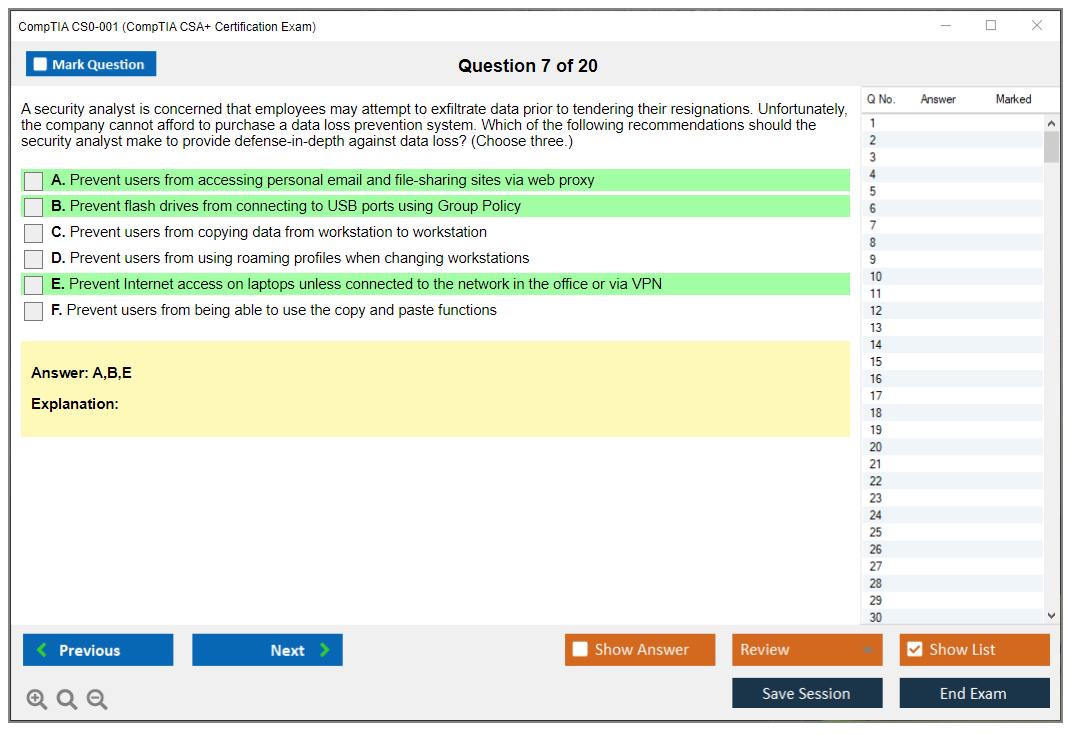The width and height of the screenshot is (1075, 735).
Task: Go back to the Previous question
Action: coord(98,650)
